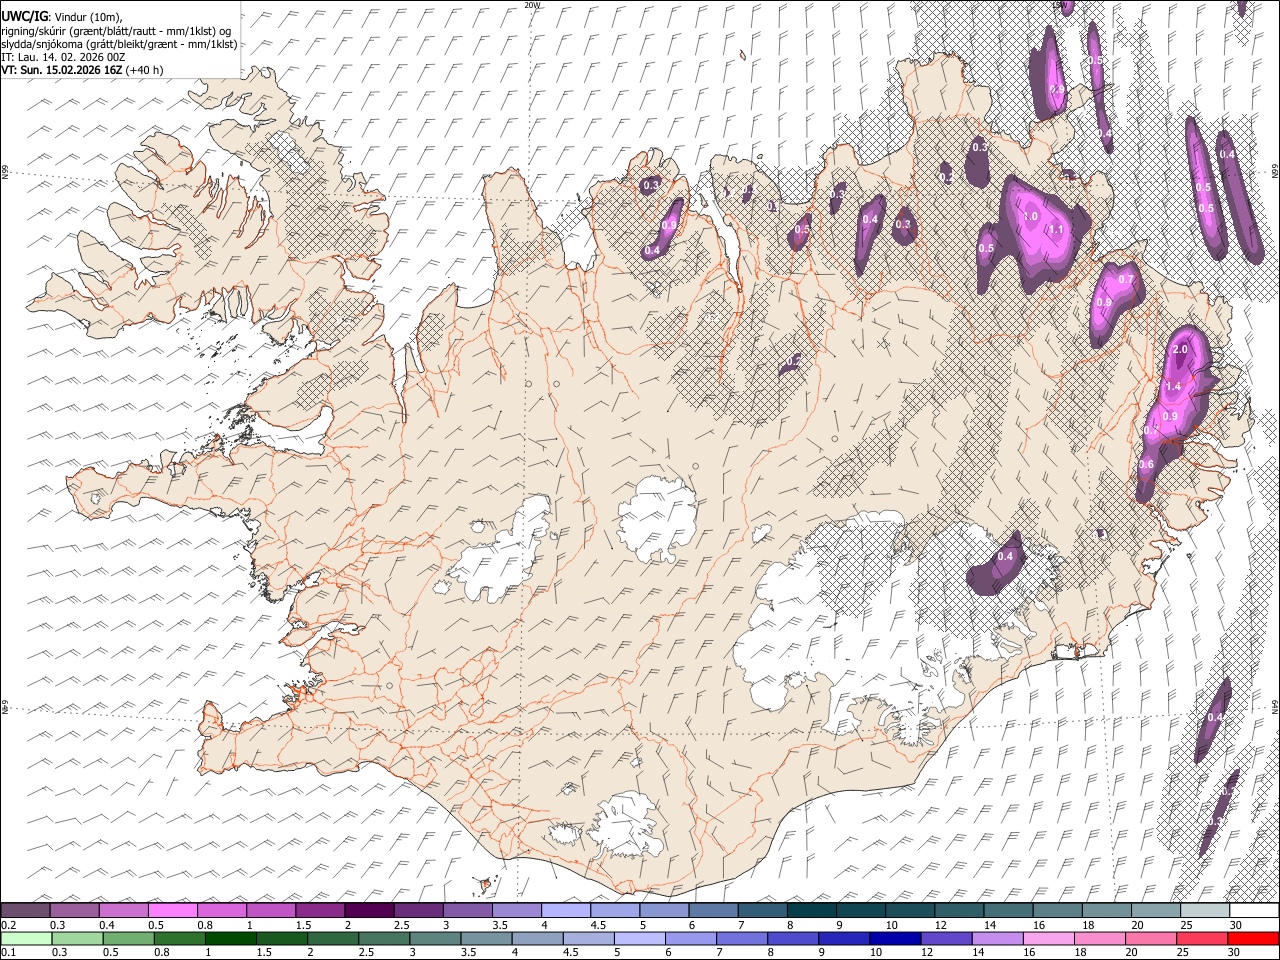Screen dimensions: 1280x960
Task: Pick the 1–1.5 purple-pink swatch in the upper scale
Action: point(271,911)
